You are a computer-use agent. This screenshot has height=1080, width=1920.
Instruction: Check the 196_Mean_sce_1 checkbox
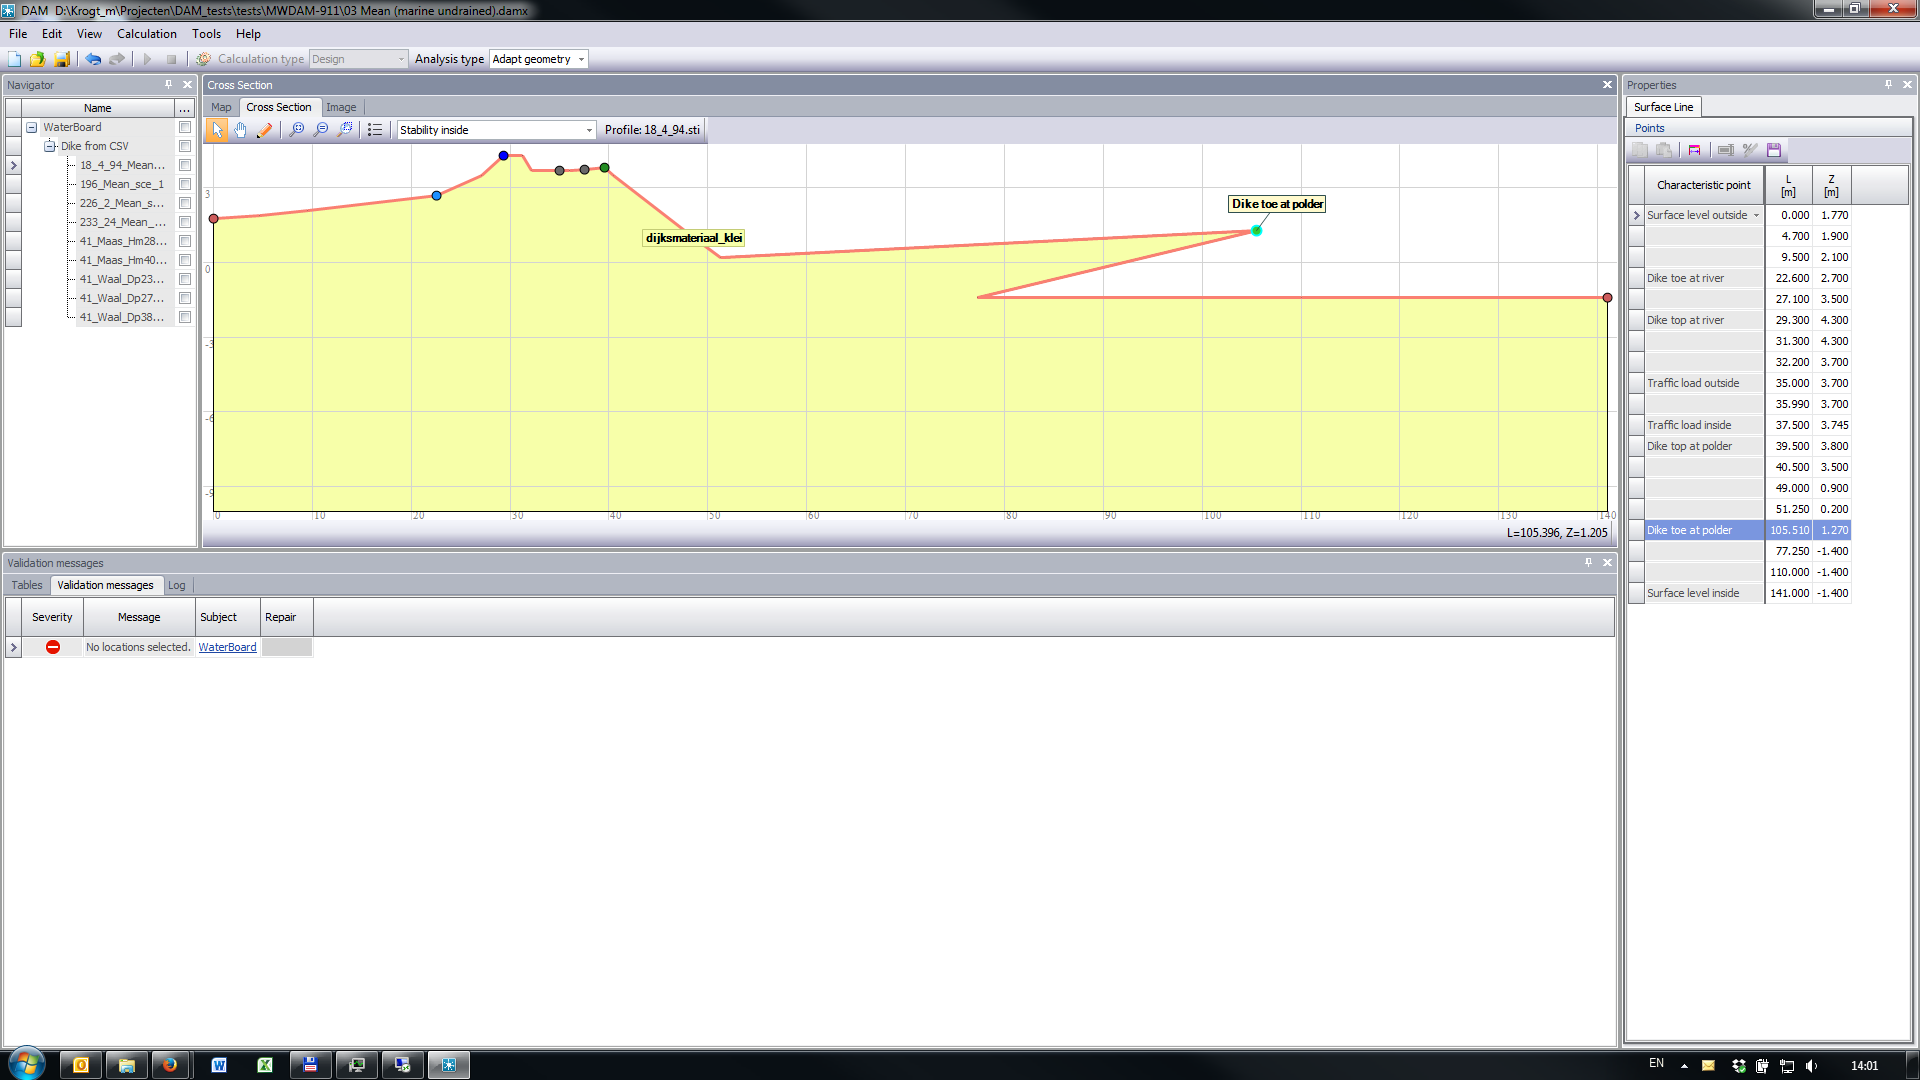click(185, 184)
